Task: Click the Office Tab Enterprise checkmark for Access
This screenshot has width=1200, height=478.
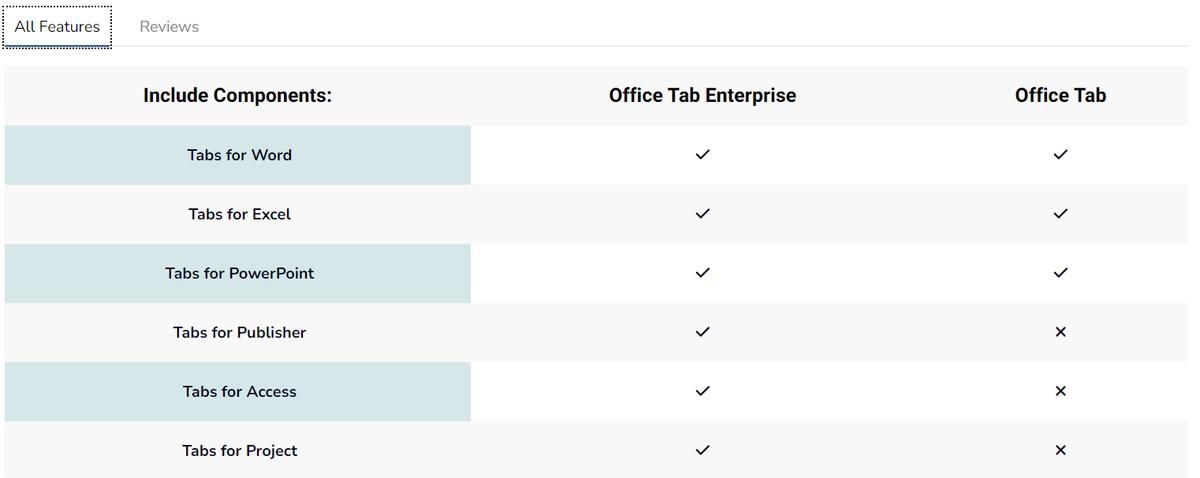Action: [x=702, y=391]
